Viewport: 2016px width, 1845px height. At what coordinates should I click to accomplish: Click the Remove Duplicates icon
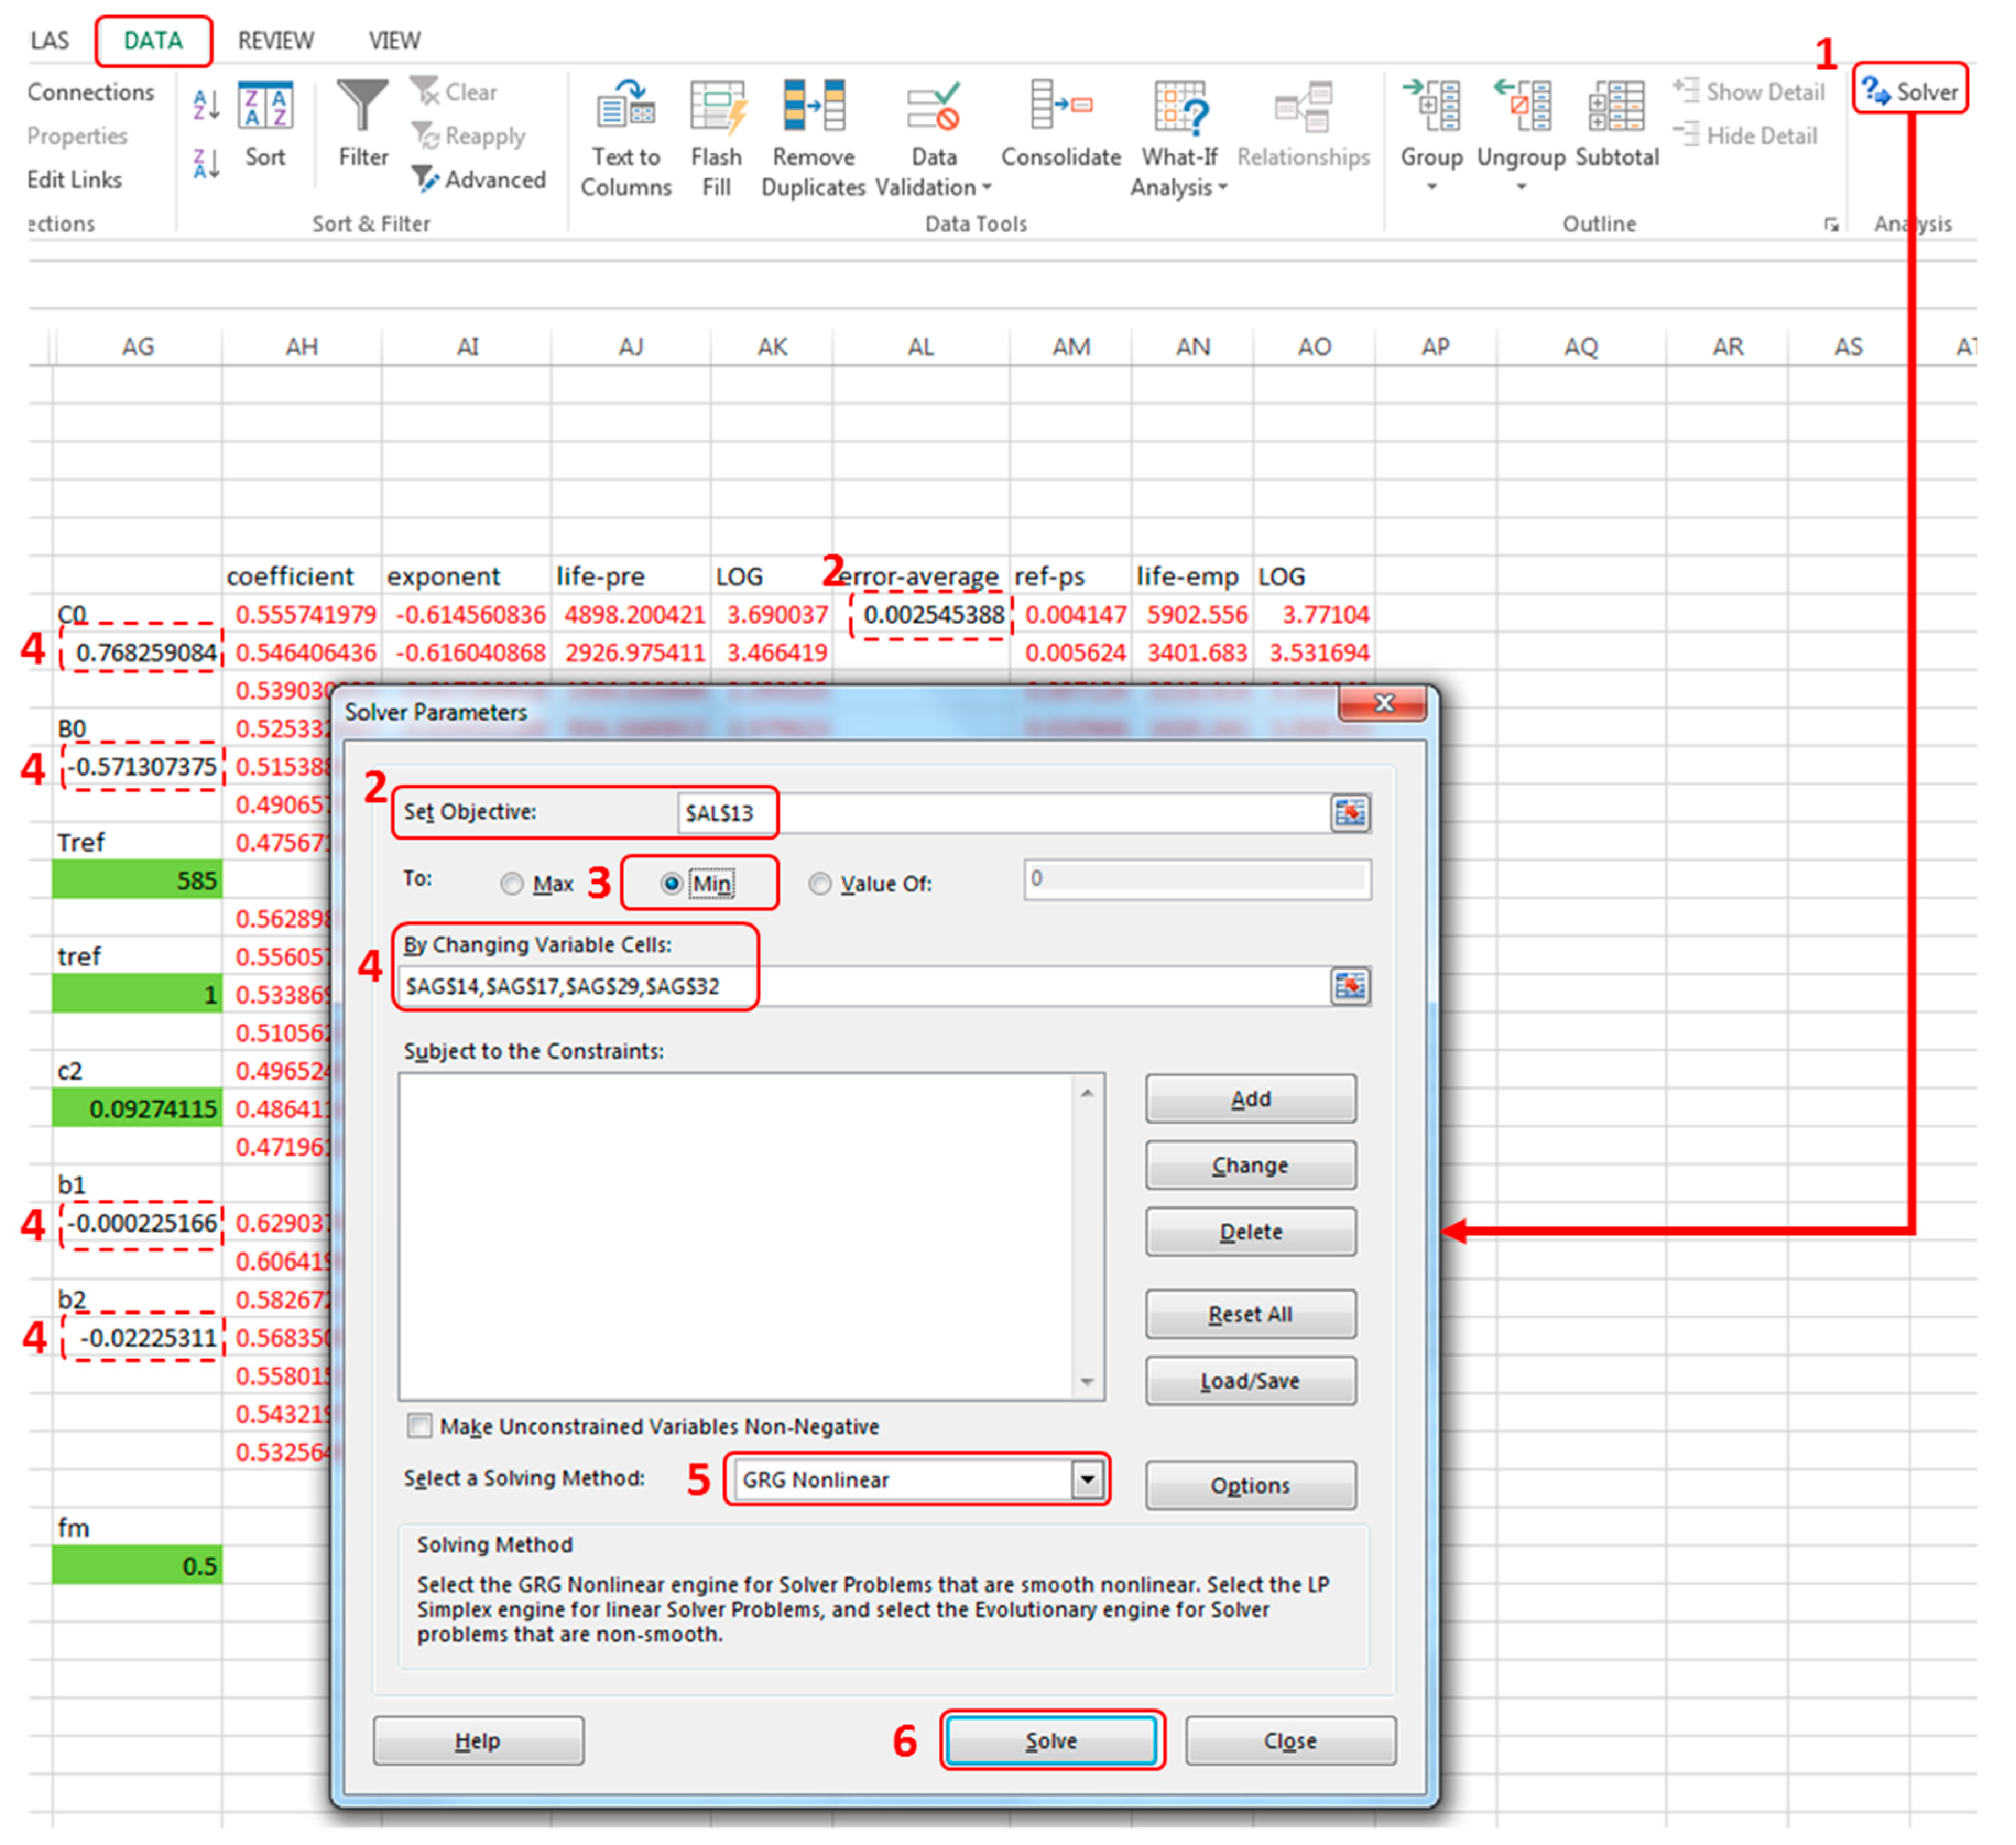[813, 106]
